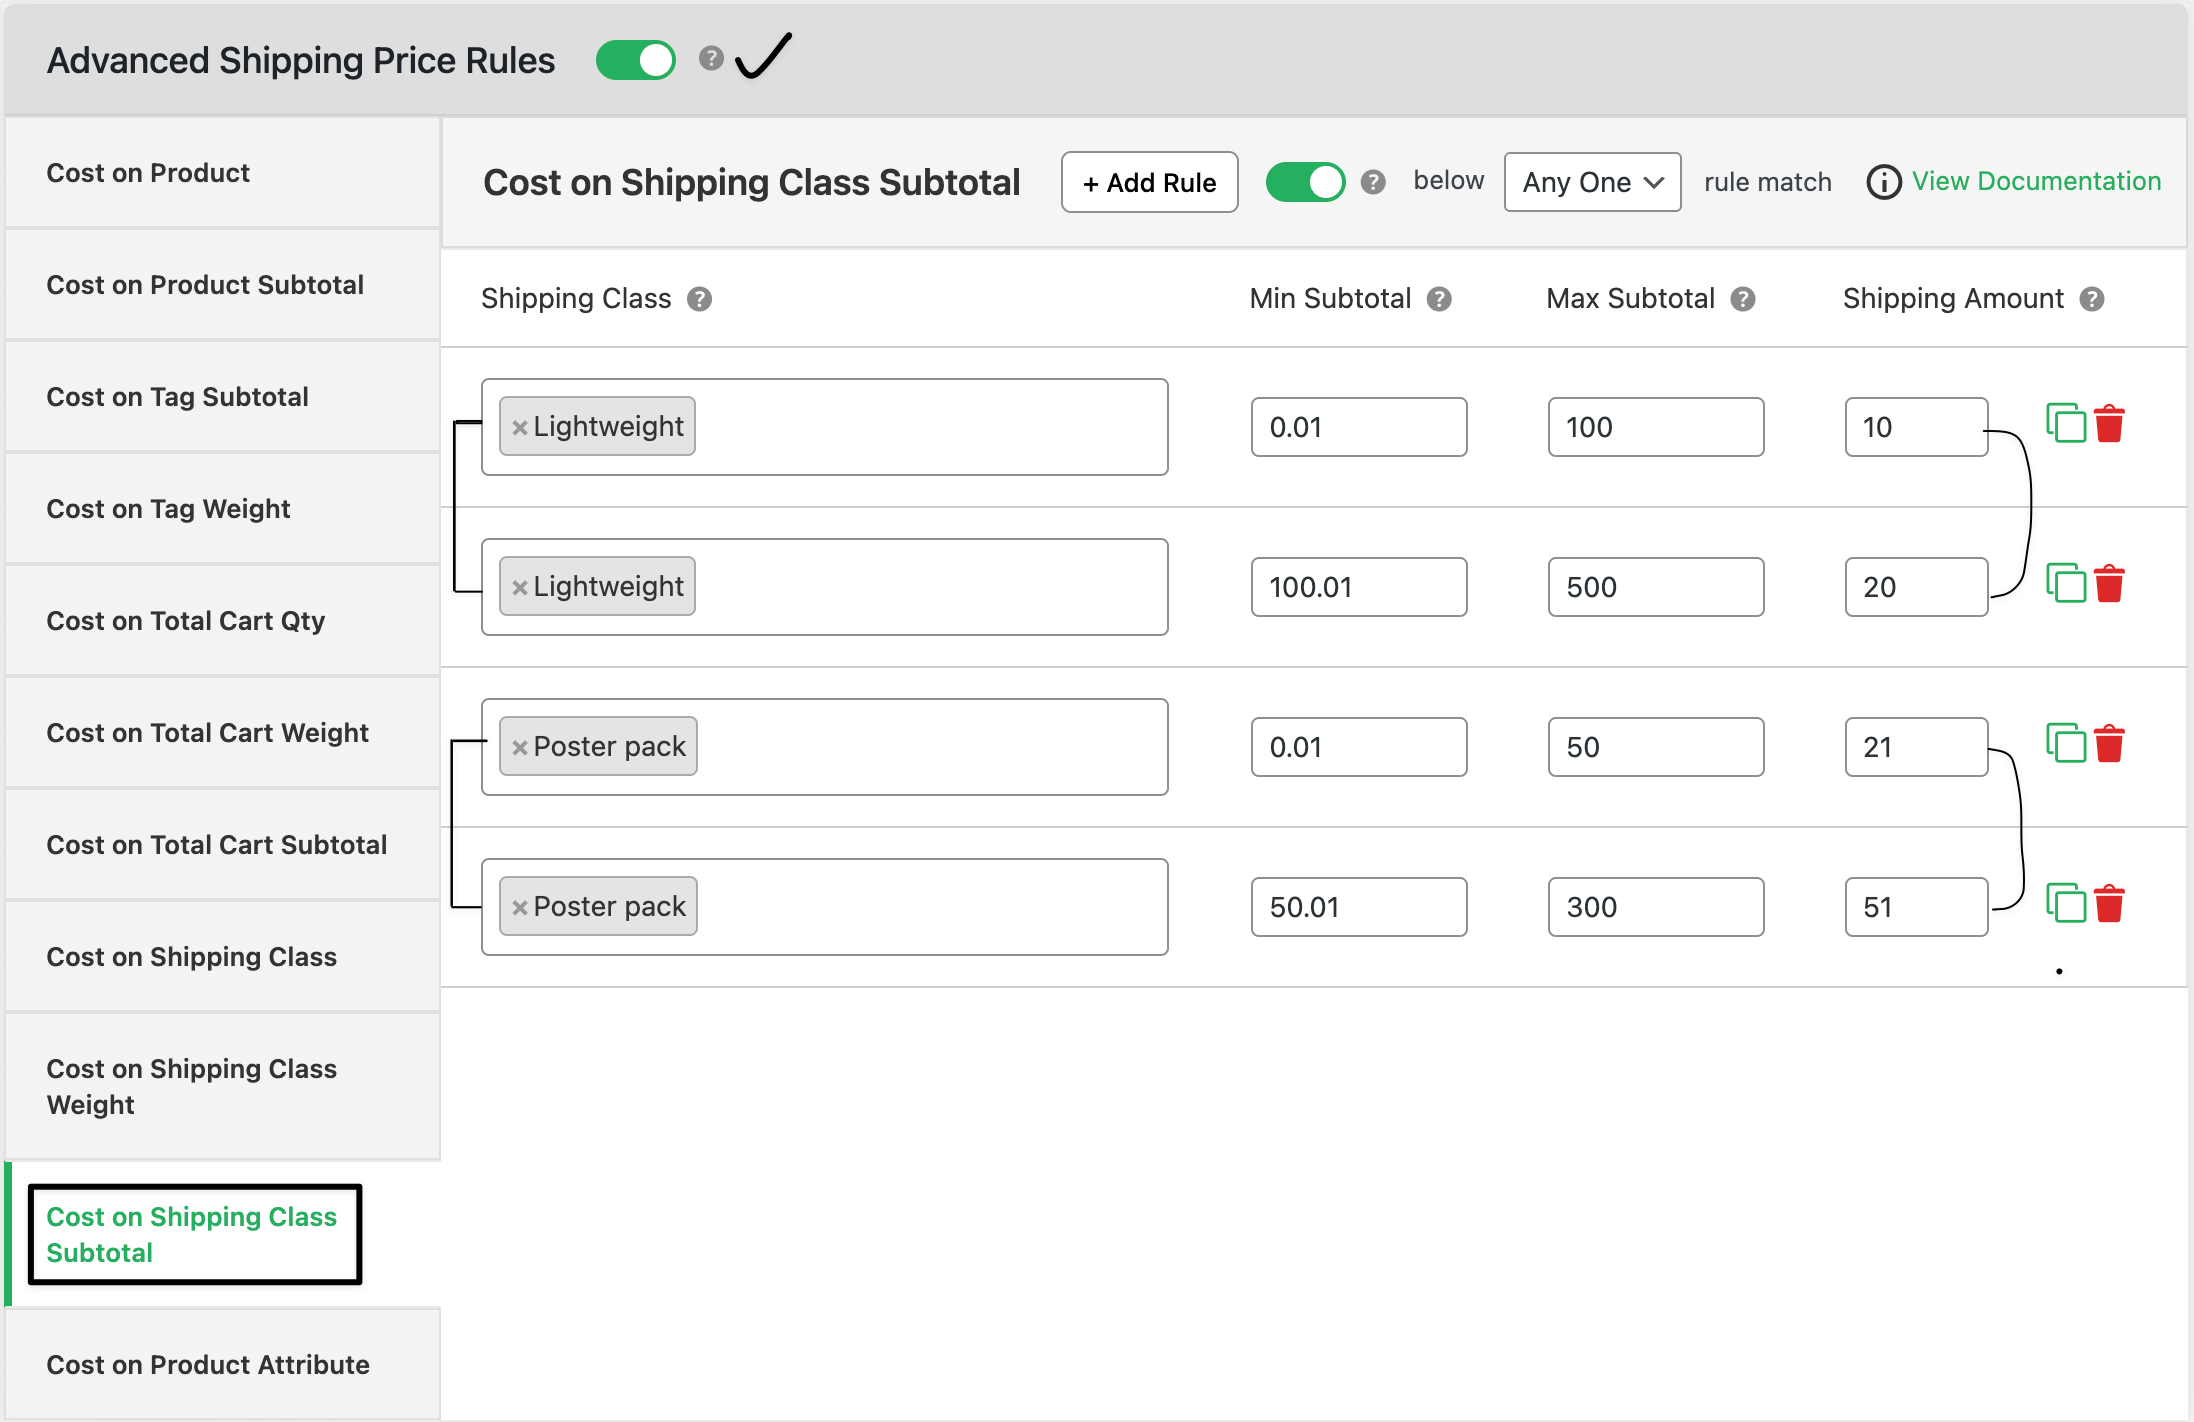Open Cost on Total Cart Subtotal tab
Screen dimensions: 2194x1422
pos(216,845)
